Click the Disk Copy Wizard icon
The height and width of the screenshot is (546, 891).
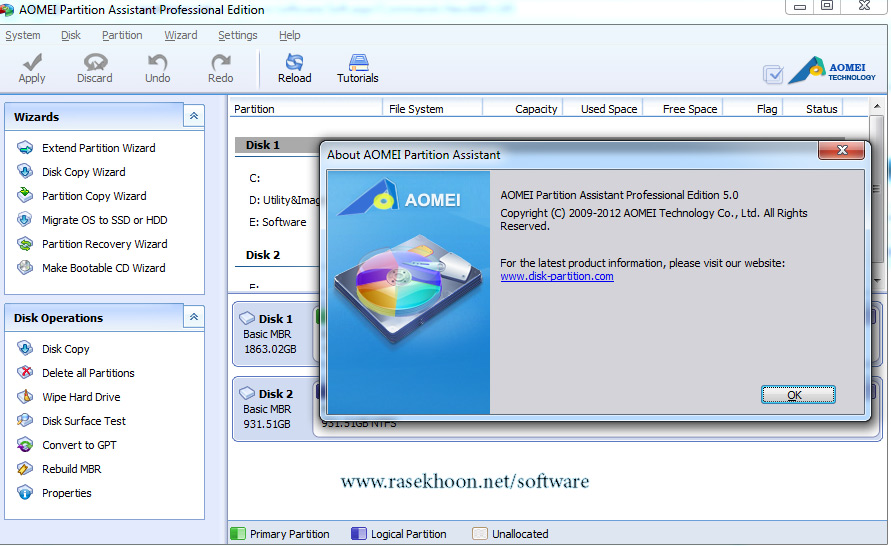[25, 172]
